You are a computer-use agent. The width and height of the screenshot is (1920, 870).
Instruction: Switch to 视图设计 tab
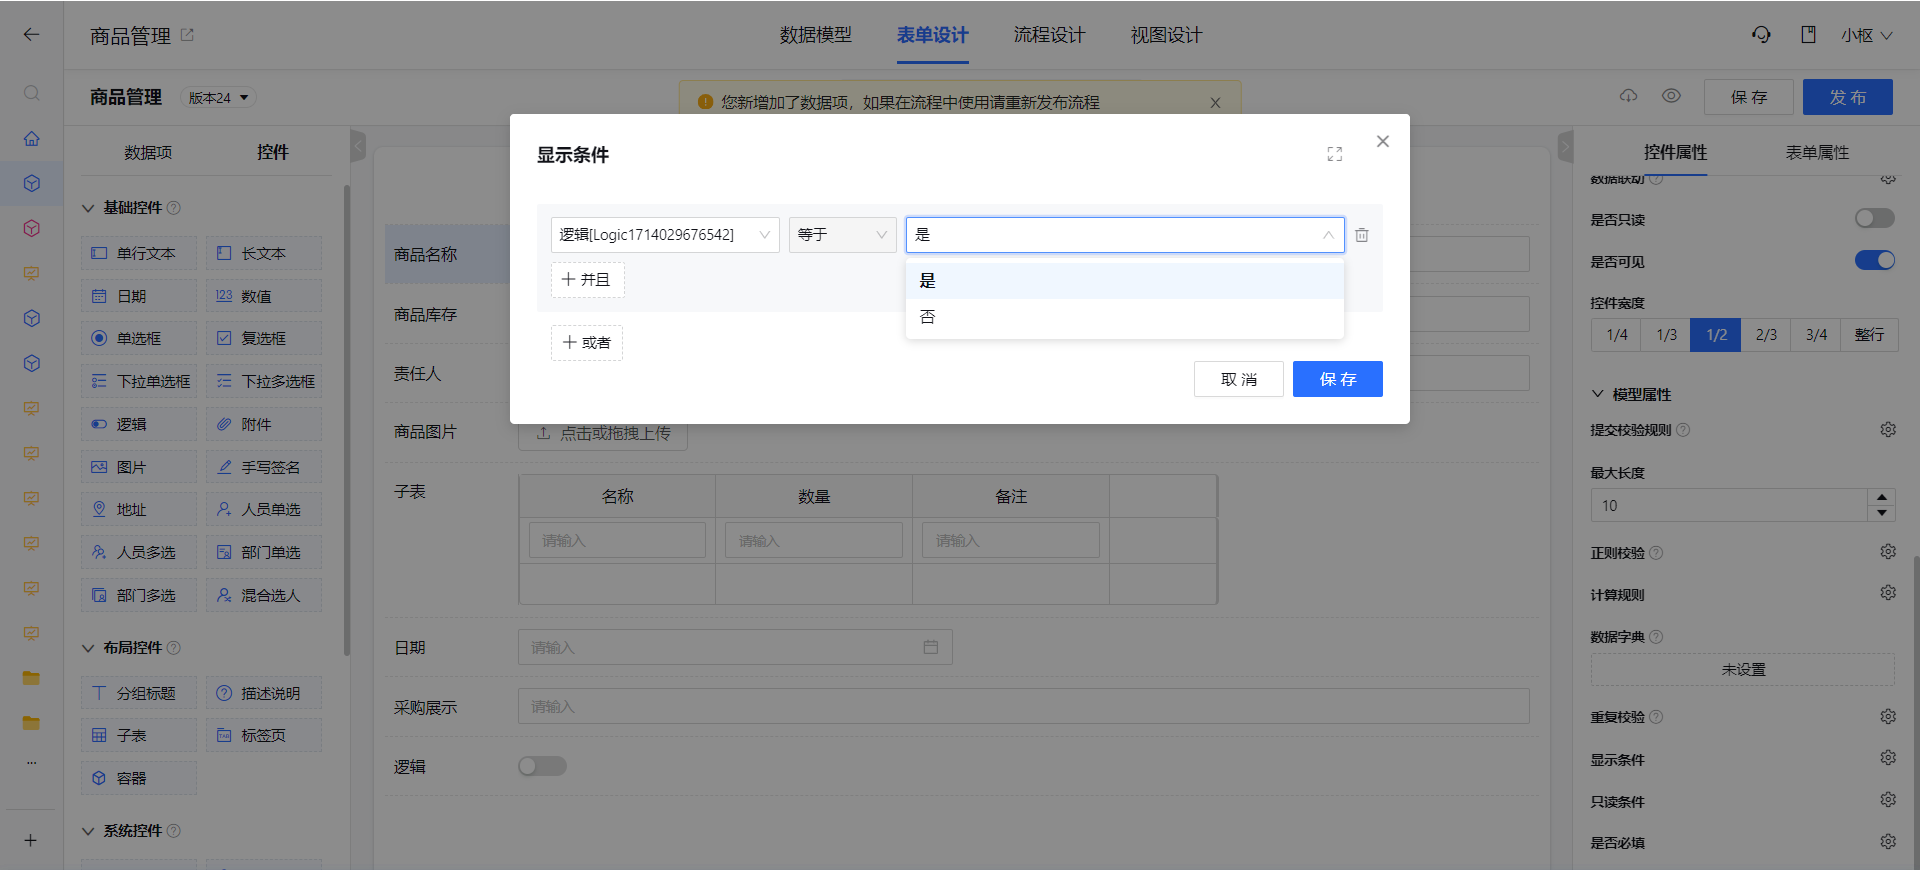point(1166,35)
